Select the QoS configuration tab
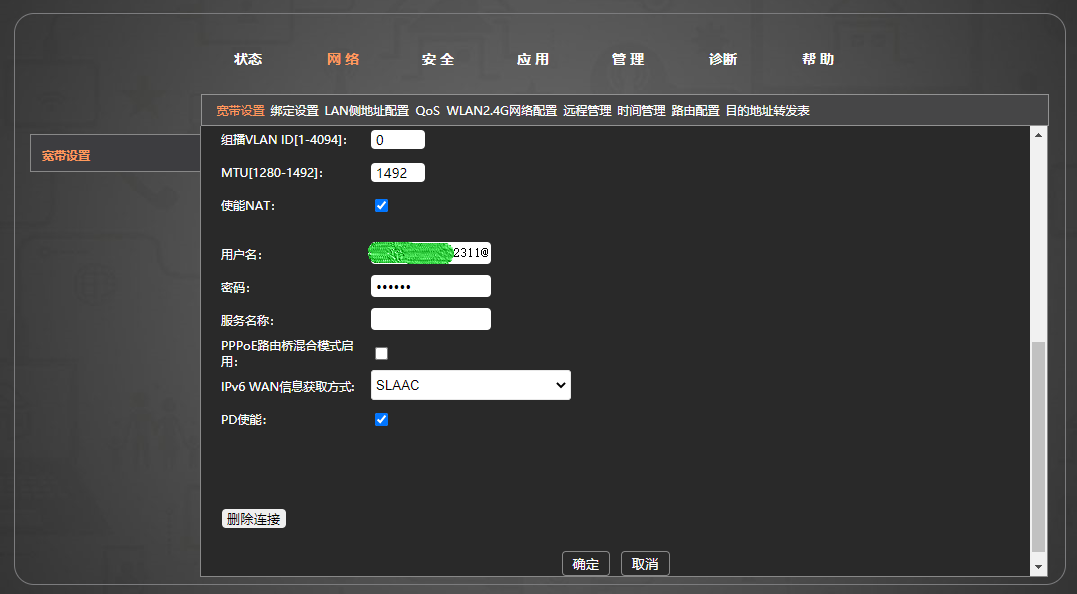The width and height of the screenshot is (1077, 594). 429,111
